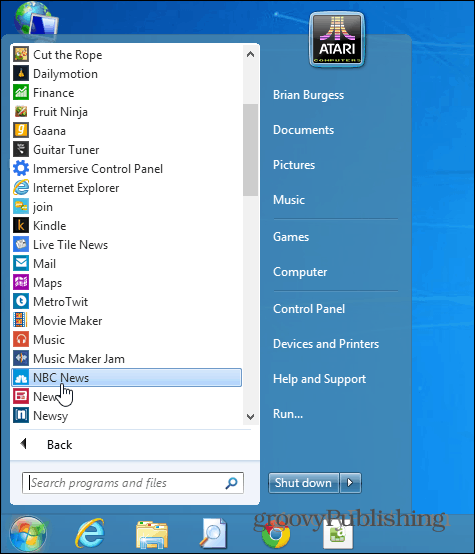Click the programs list up arrow
The width and height of the screenshot is (475, 554).
251,54
